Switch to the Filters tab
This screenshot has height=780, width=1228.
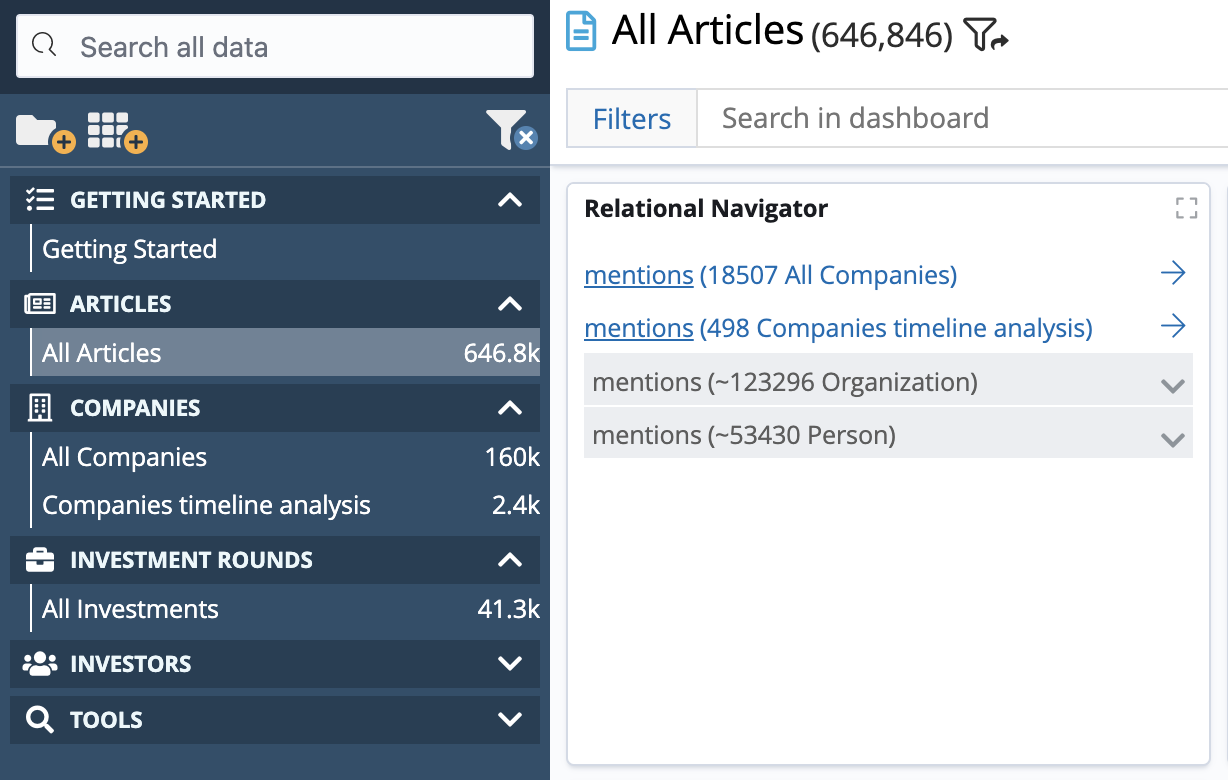point(631,118)
